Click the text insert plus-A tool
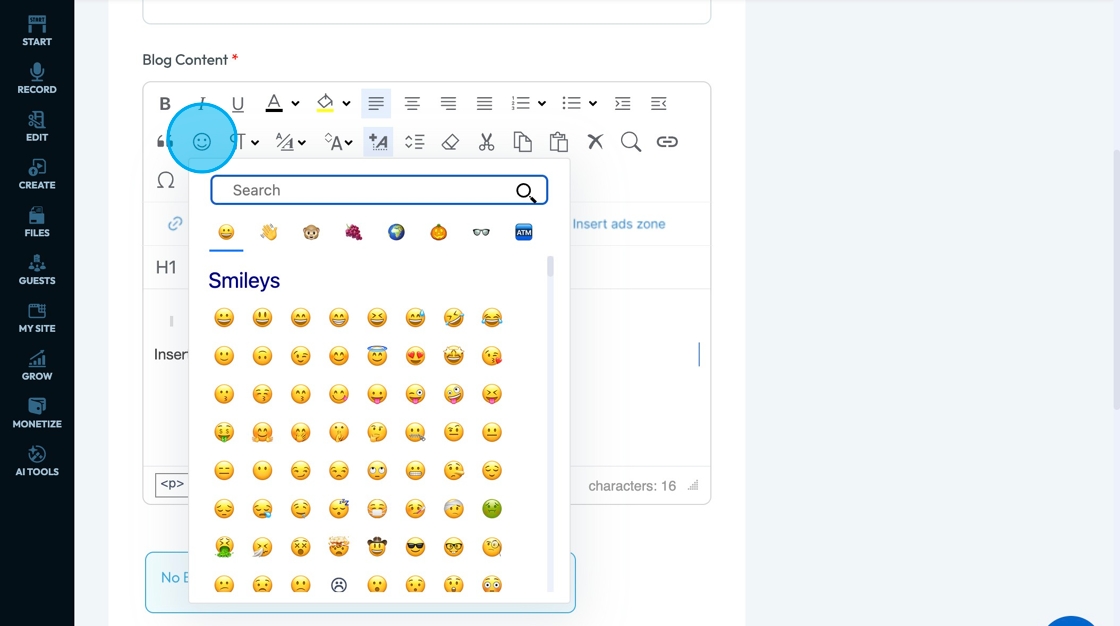 coord(378,141)
